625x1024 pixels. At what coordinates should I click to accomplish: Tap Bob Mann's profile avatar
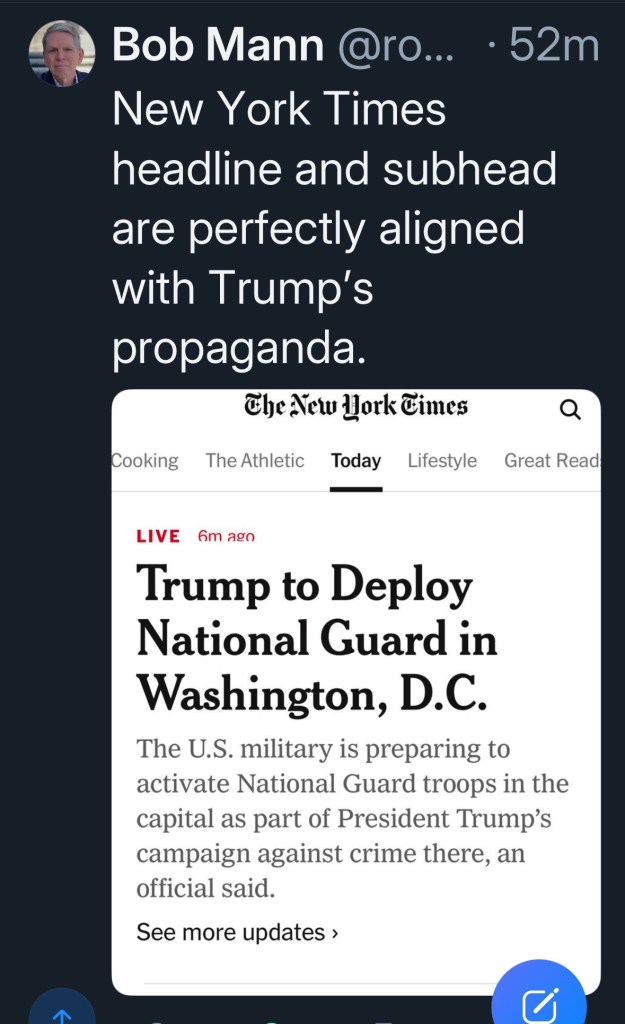click(61, 53)
